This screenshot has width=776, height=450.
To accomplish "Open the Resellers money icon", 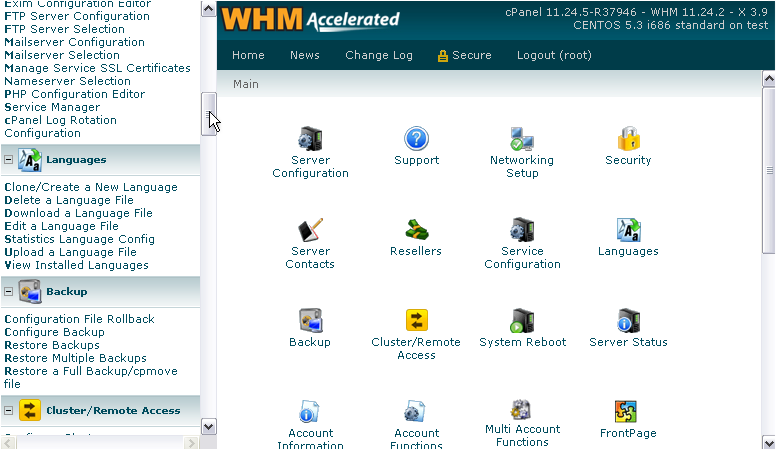I will 416,230.
